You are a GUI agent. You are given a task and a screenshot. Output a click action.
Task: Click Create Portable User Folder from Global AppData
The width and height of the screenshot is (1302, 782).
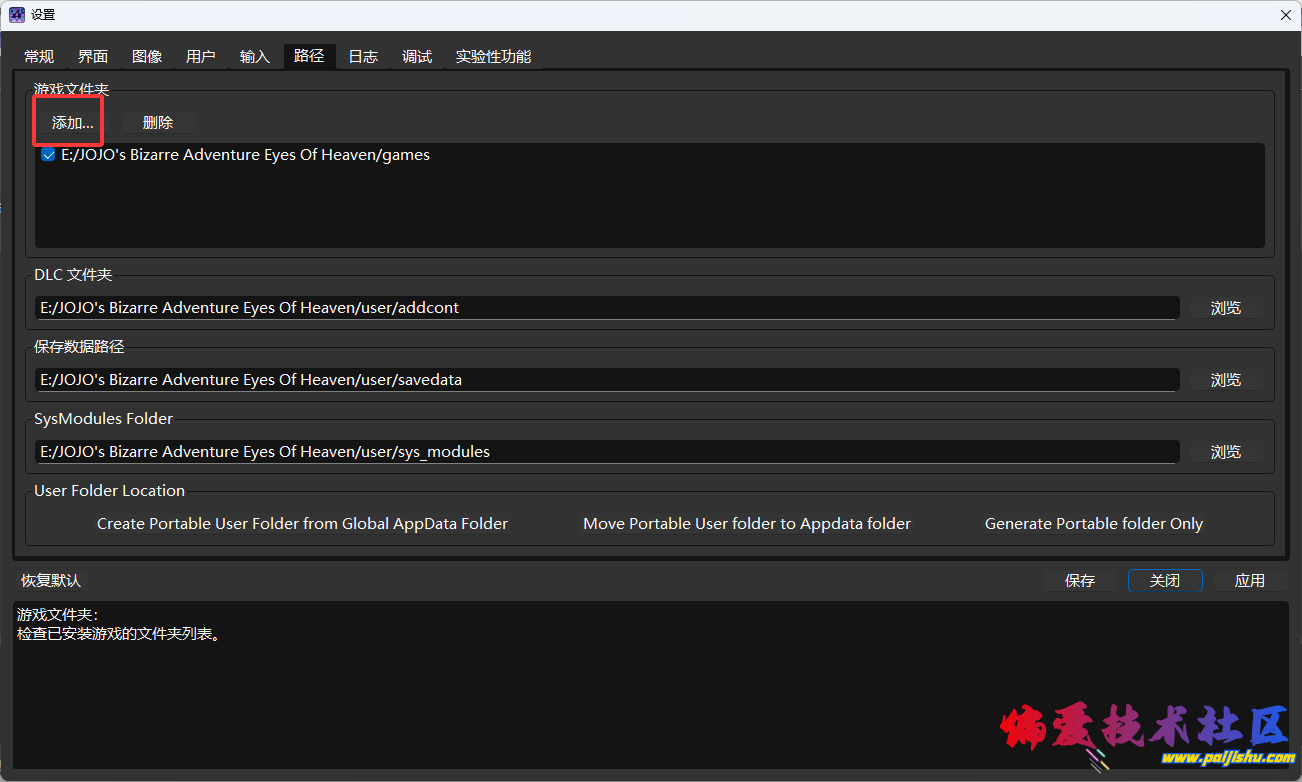coord(302,524)
